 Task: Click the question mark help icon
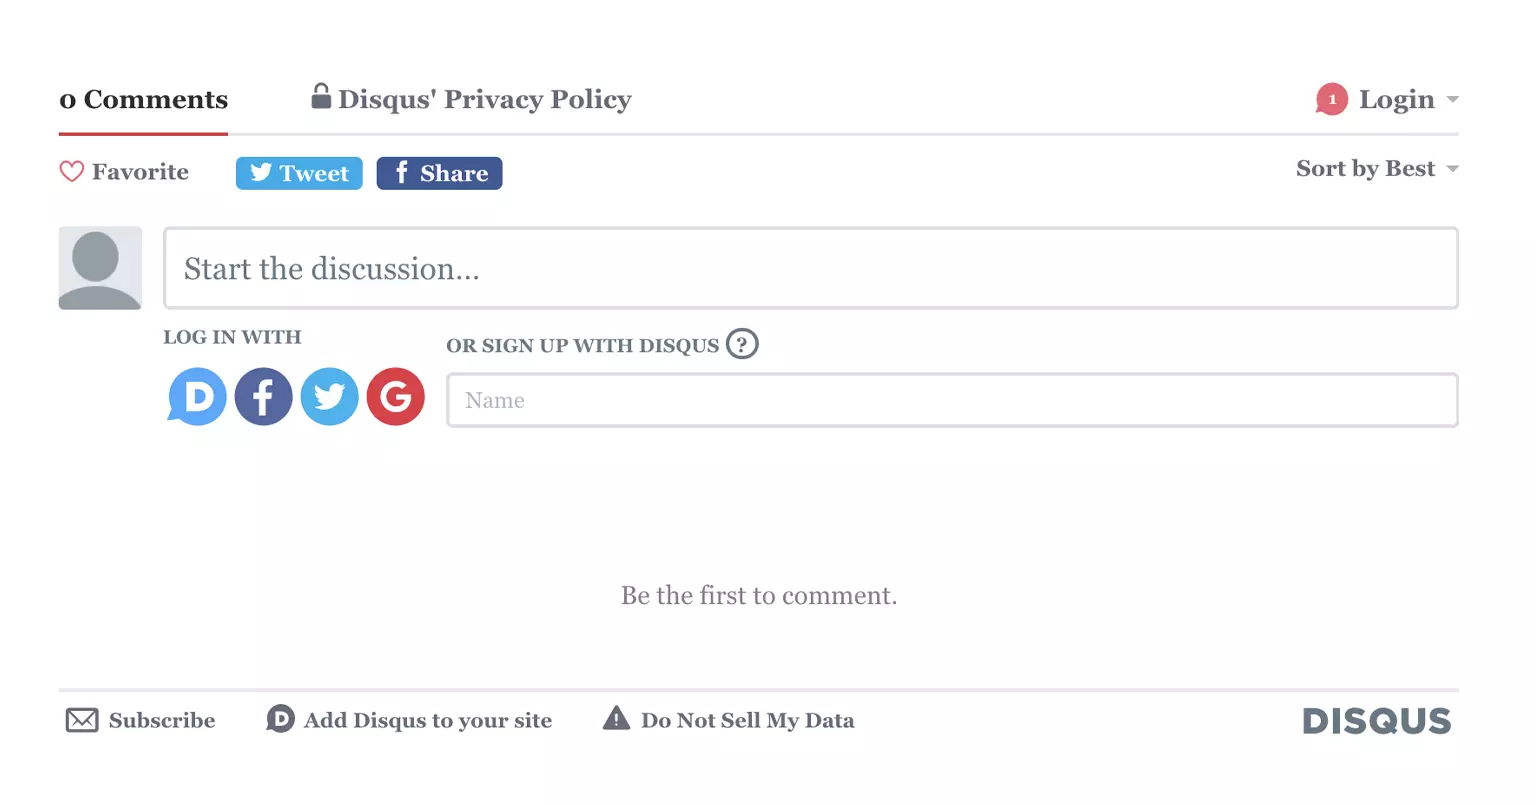742,344
